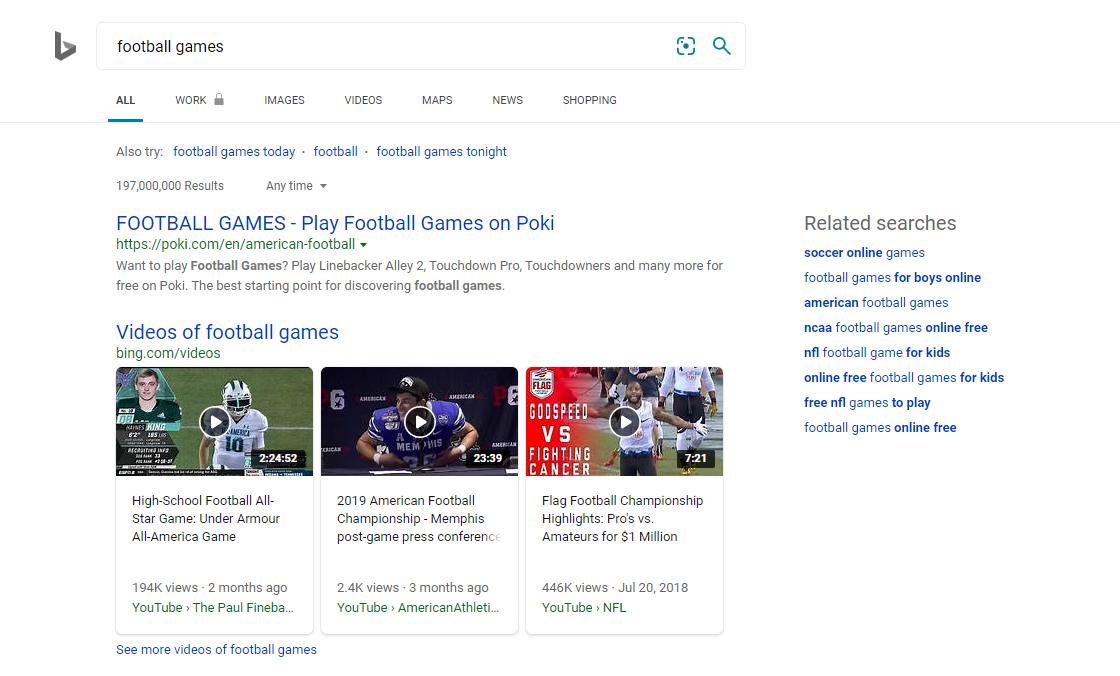Select 'ncaa football games online free'
Viewport: 1120px width, 676px height.
[x=896, y=327]
